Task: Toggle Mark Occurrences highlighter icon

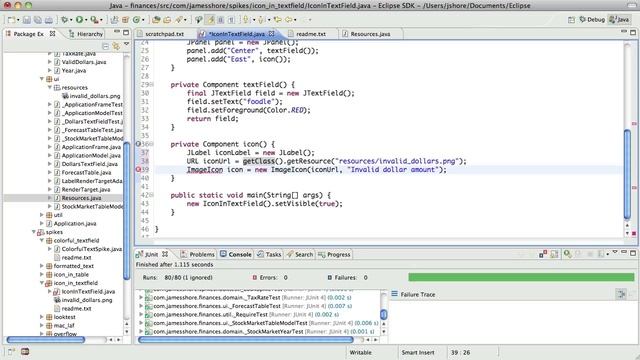Action: [210, 20]
